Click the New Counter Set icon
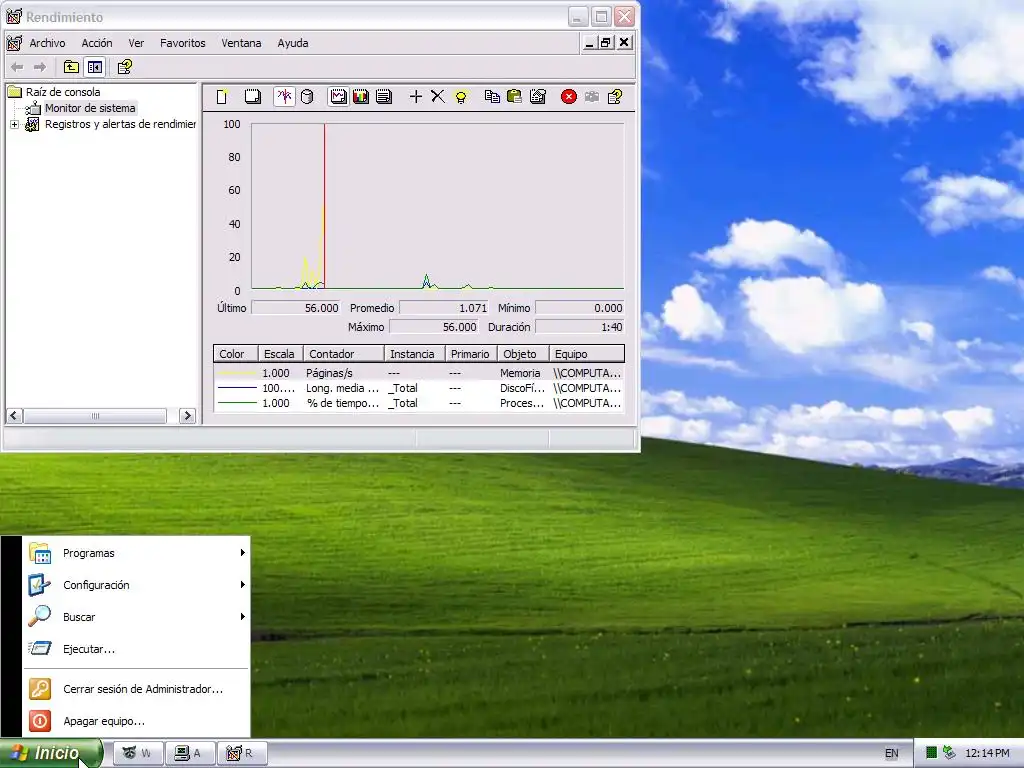Viewport: 1024px width, 768px height. 222,97
